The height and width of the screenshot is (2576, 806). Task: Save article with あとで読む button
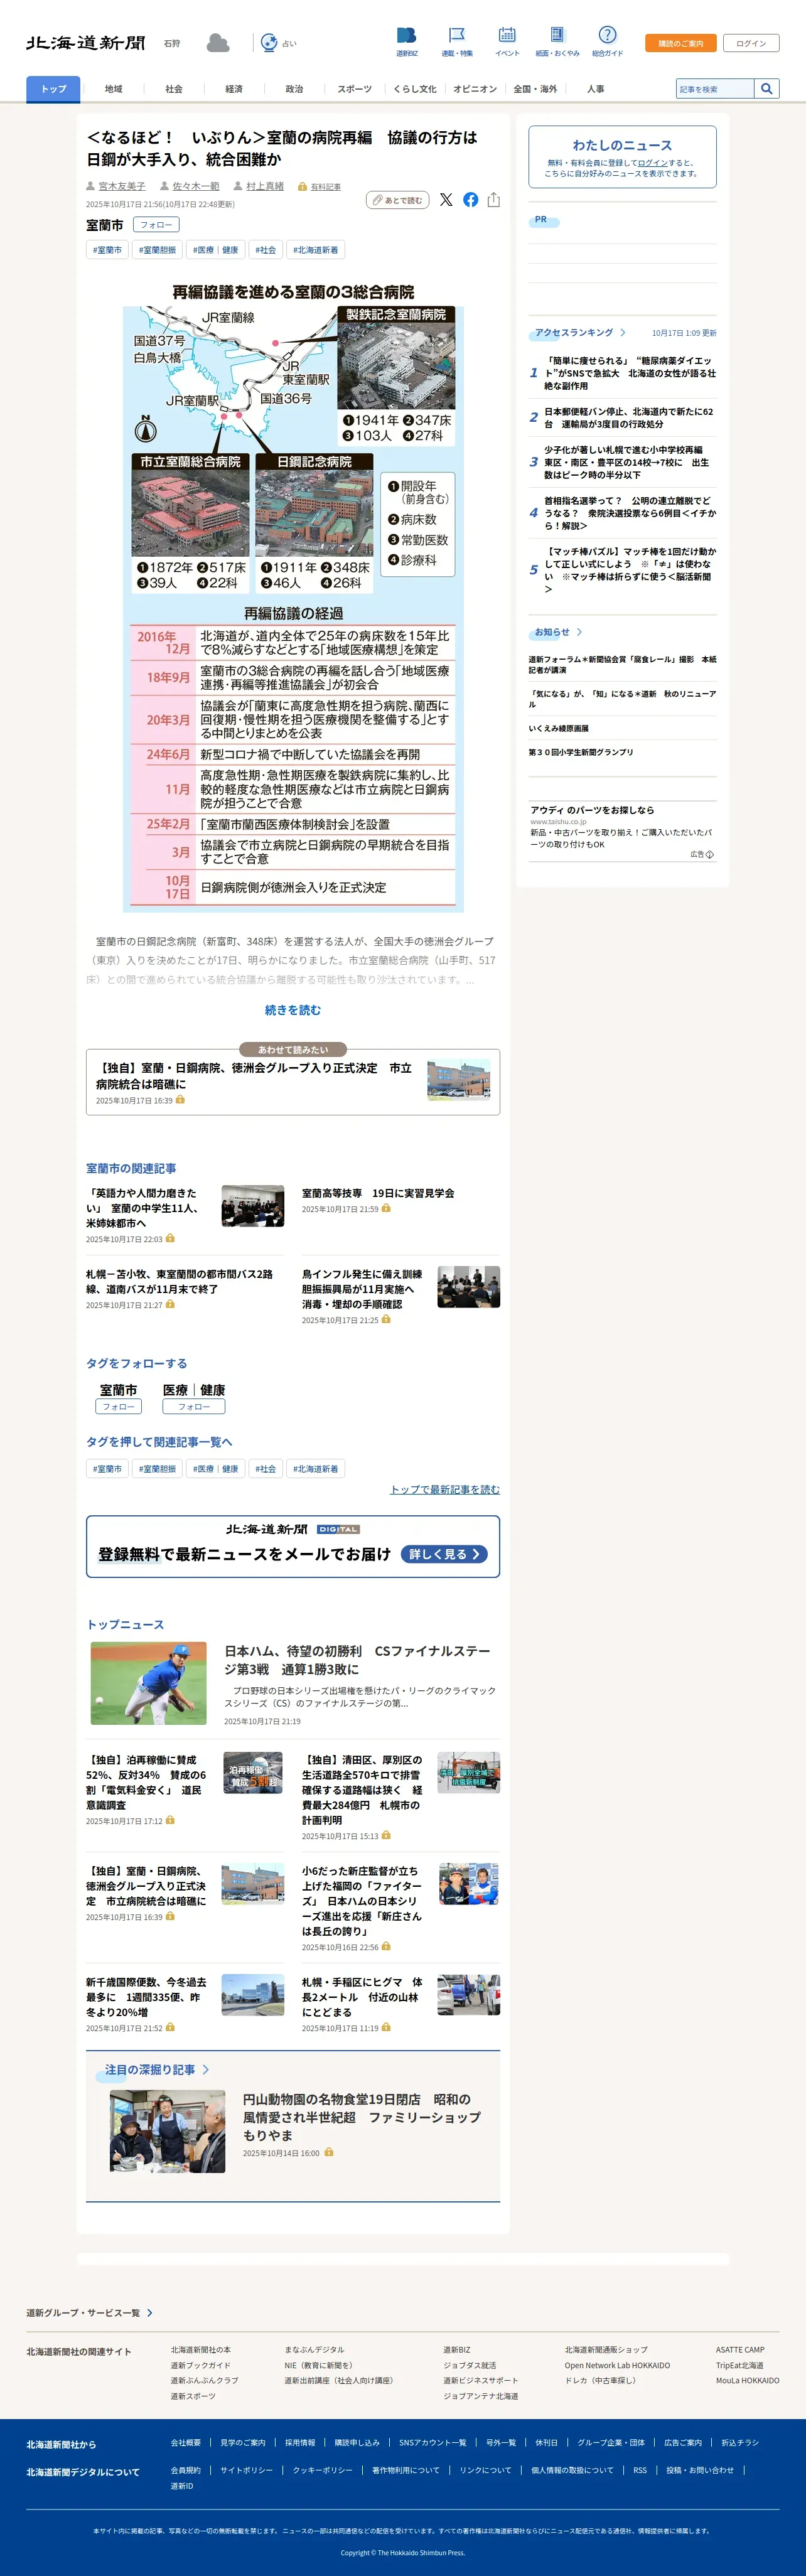[x=398, y=200]
